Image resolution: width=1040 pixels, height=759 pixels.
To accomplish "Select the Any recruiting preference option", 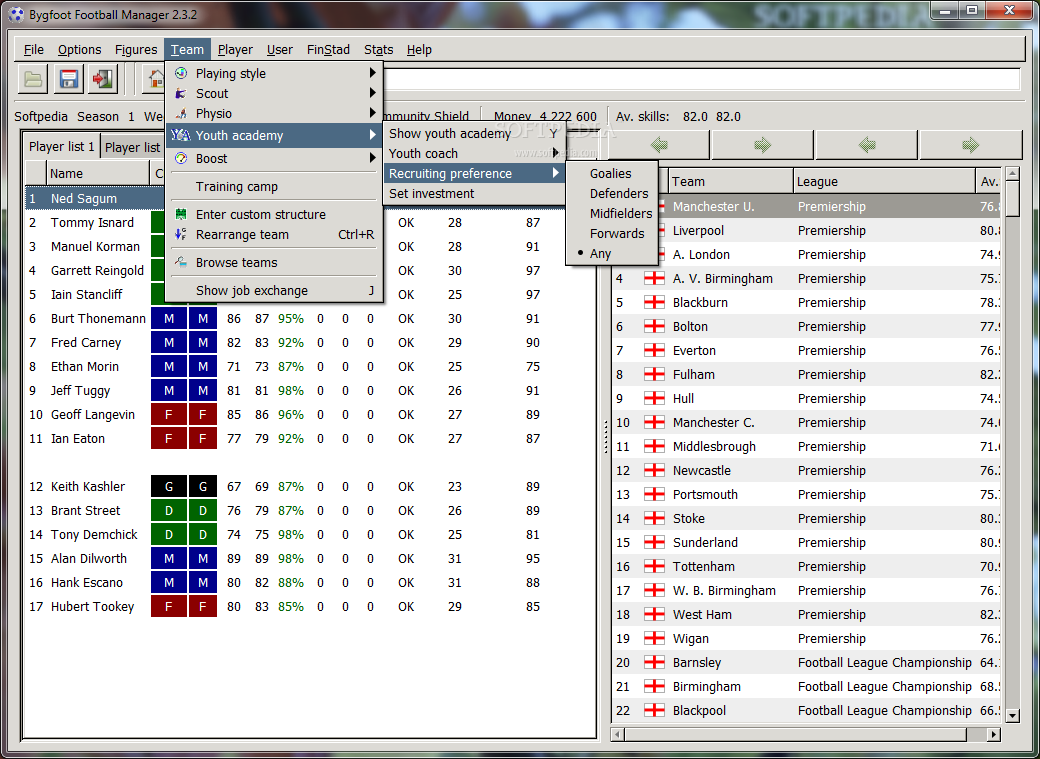I will point(611,253).
